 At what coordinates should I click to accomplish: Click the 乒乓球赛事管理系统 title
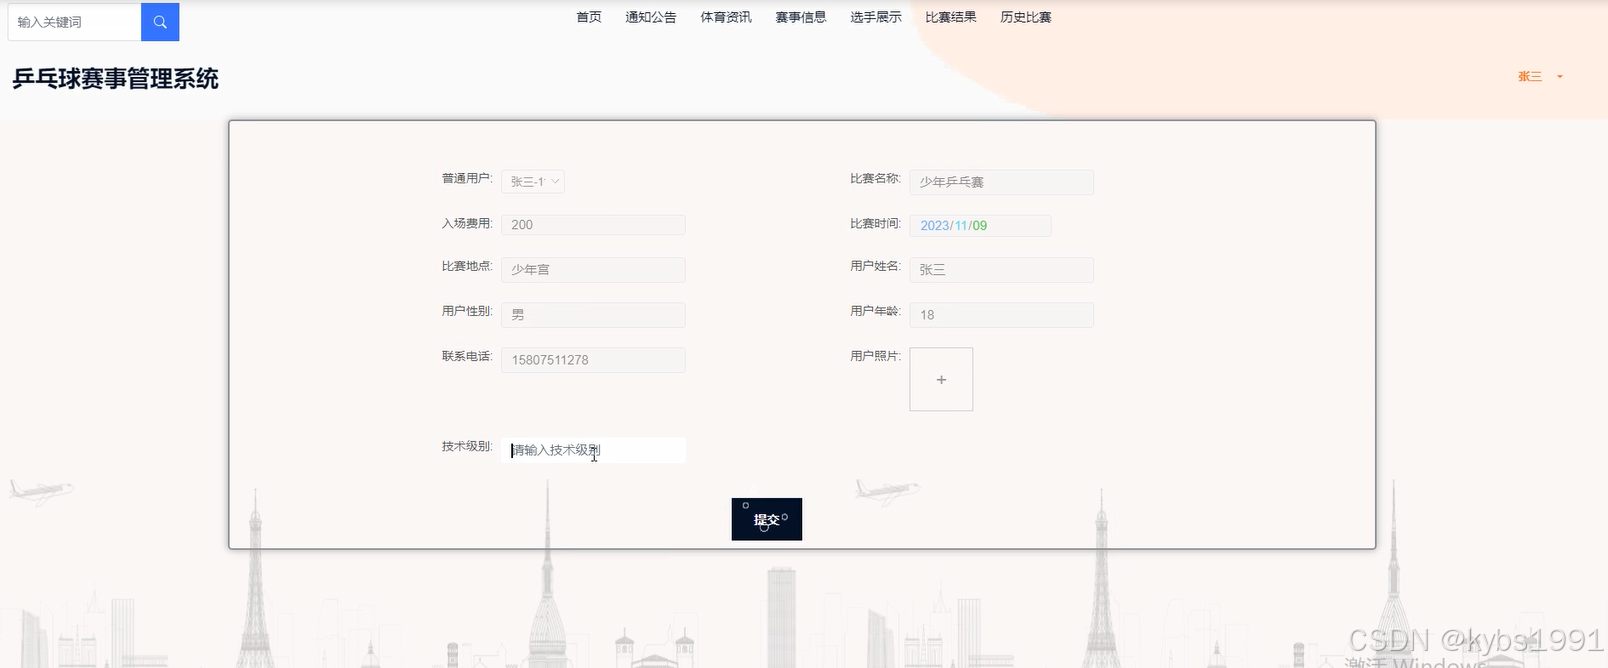tap(115, 79)
